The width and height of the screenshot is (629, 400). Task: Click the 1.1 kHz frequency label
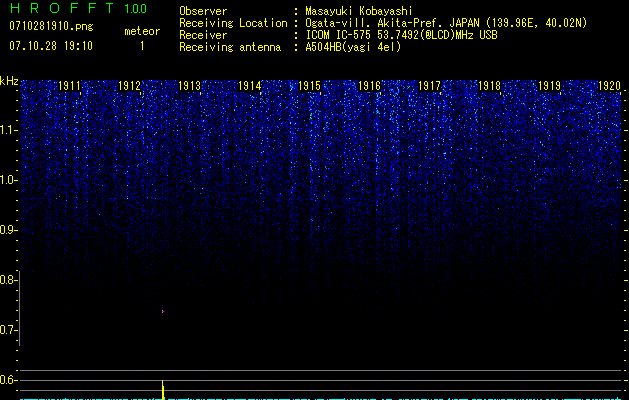click(x=8, y=130)
